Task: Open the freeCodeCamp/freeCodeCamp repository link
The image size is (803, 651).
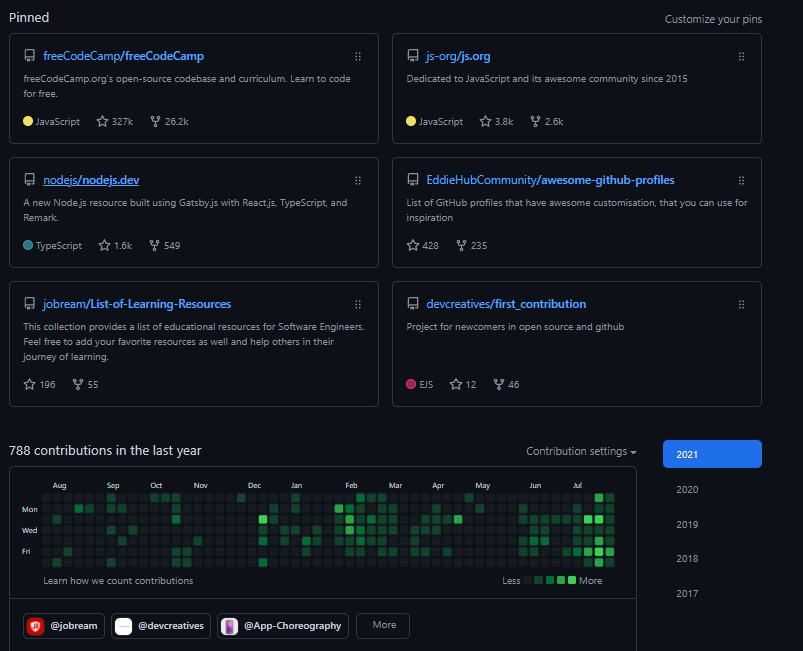Action: coord(123,56)
